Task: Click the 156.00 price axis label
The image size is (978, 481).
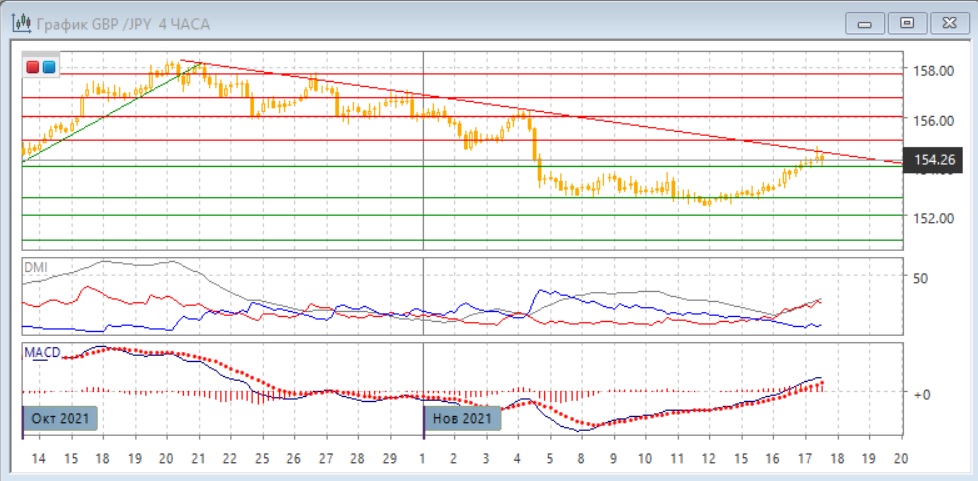Action: click(929, 120)
